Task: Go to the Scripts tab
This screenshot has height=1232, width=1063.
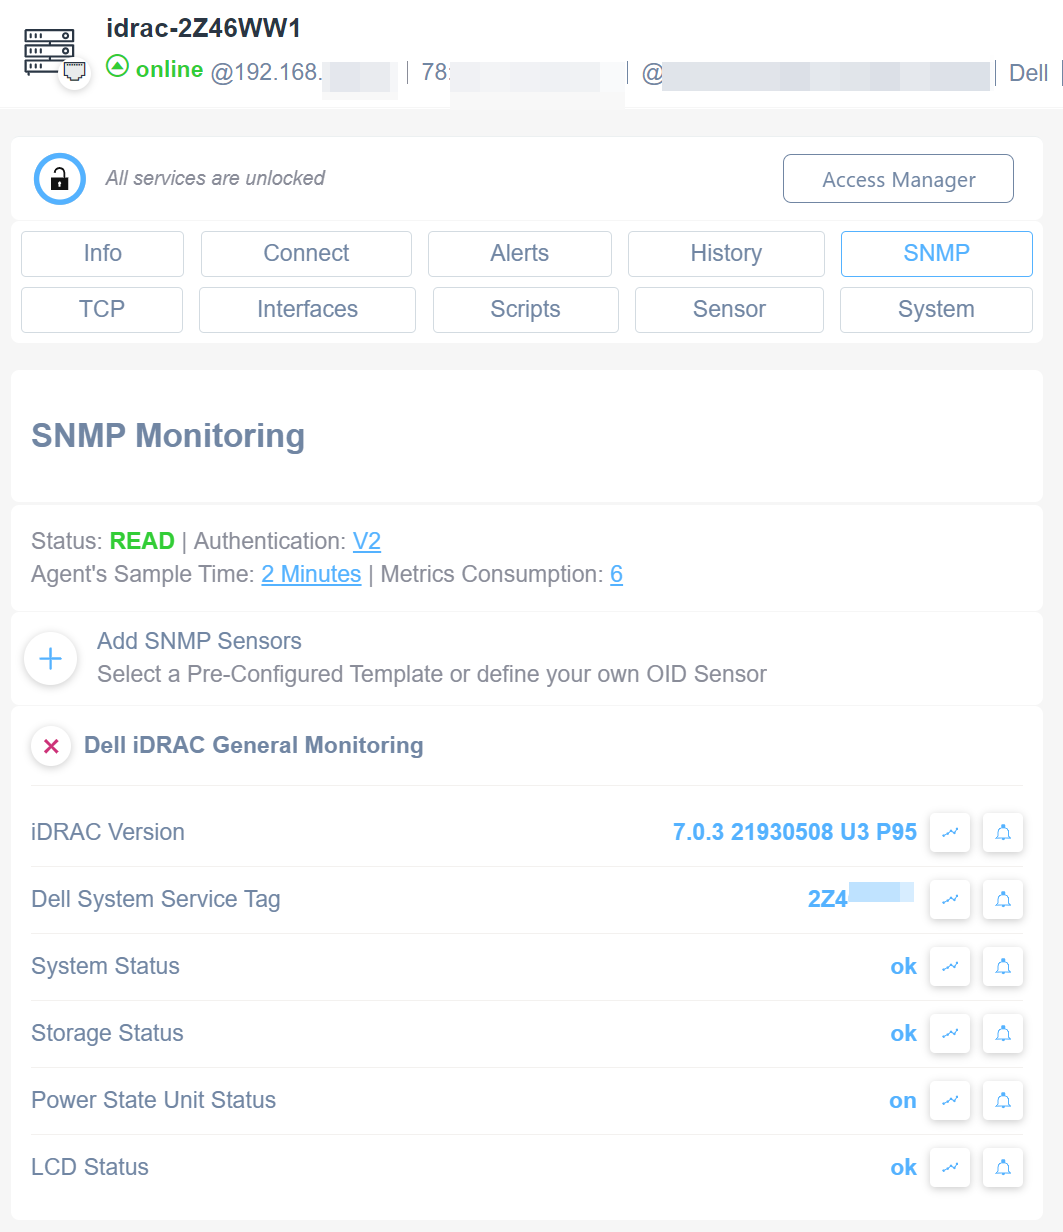Action: tap(525, 310)
